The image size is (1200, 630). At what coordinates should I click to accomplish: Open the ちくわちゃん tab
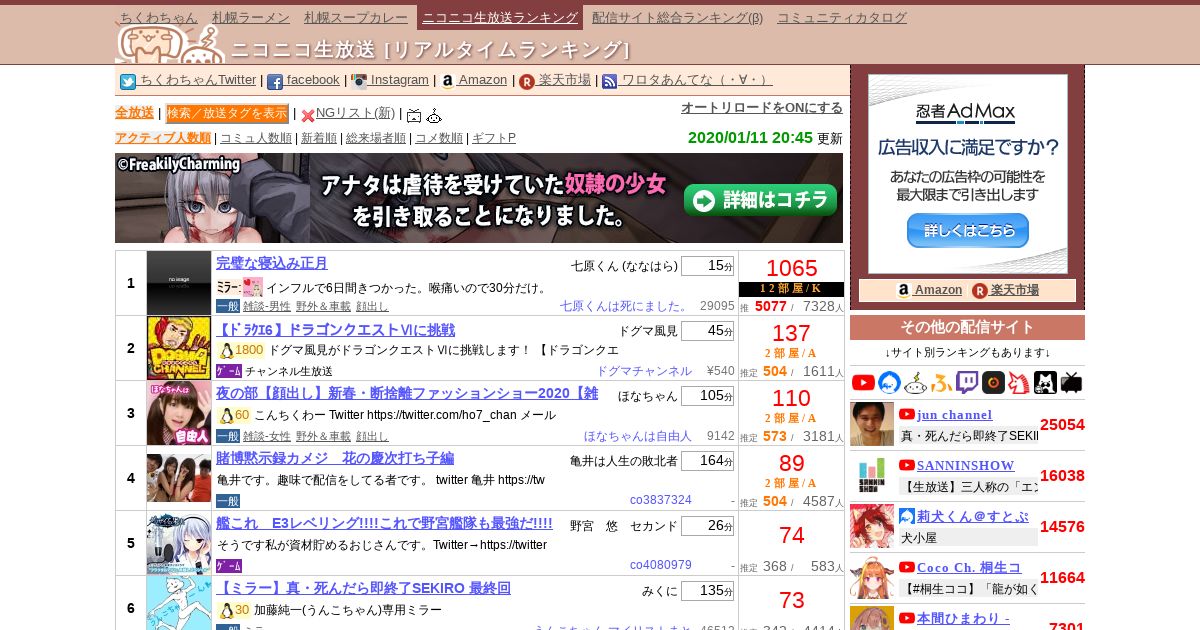tap(159, 17)
